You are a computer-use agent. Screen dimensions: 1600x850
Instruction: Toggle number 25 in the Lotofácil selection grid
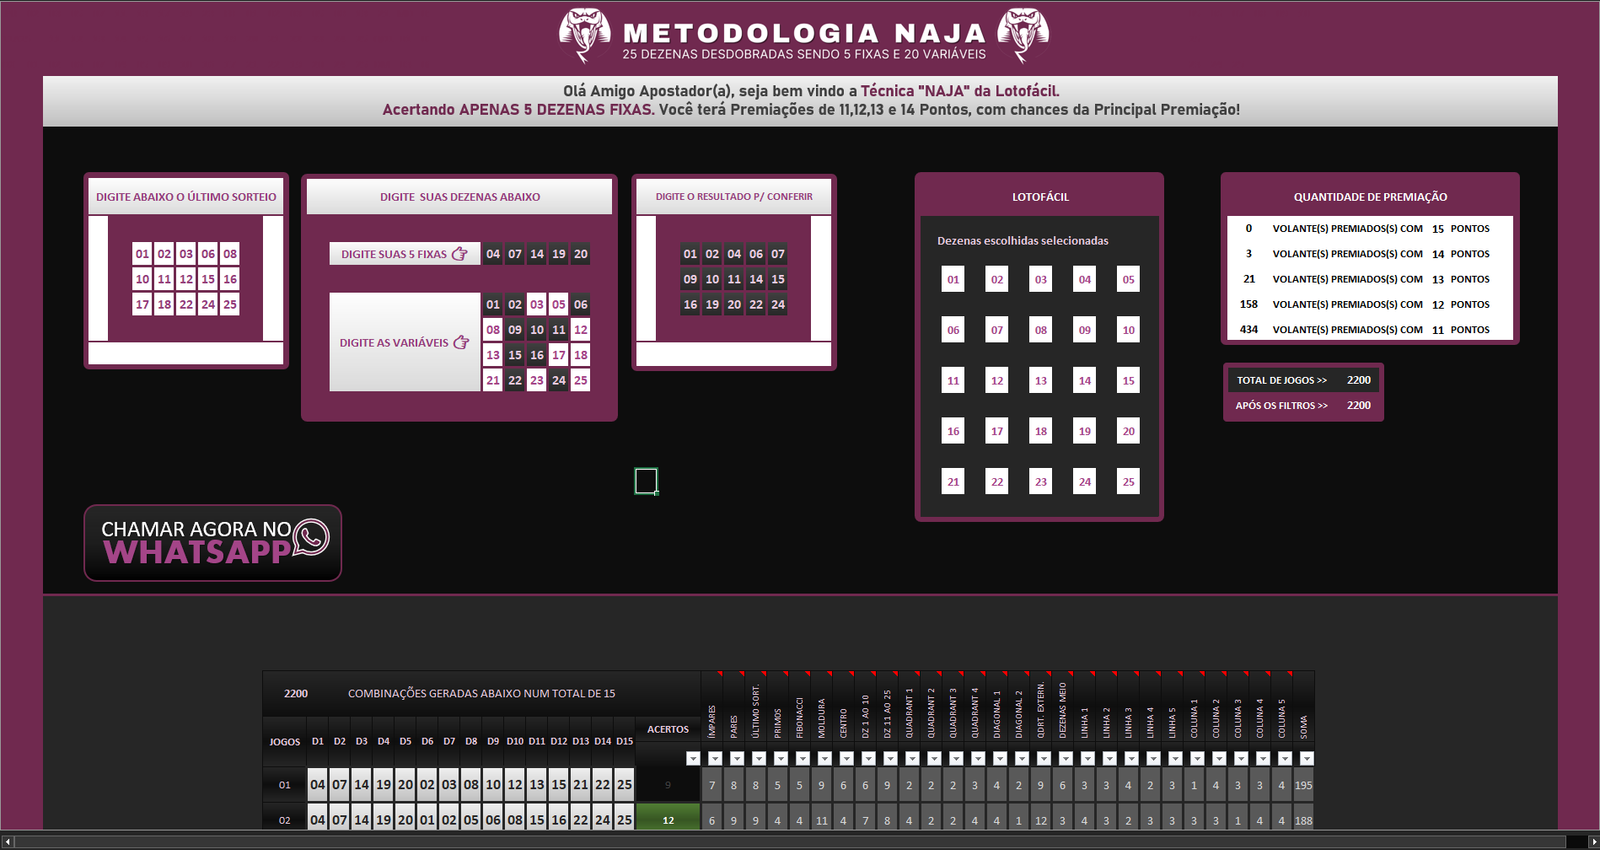click(x=1128, y=482)
